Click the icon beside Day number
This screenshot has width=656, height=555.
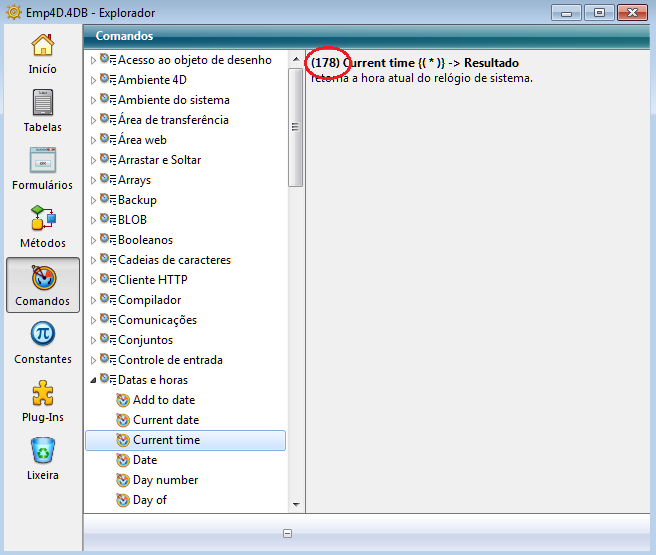(123, 481)
